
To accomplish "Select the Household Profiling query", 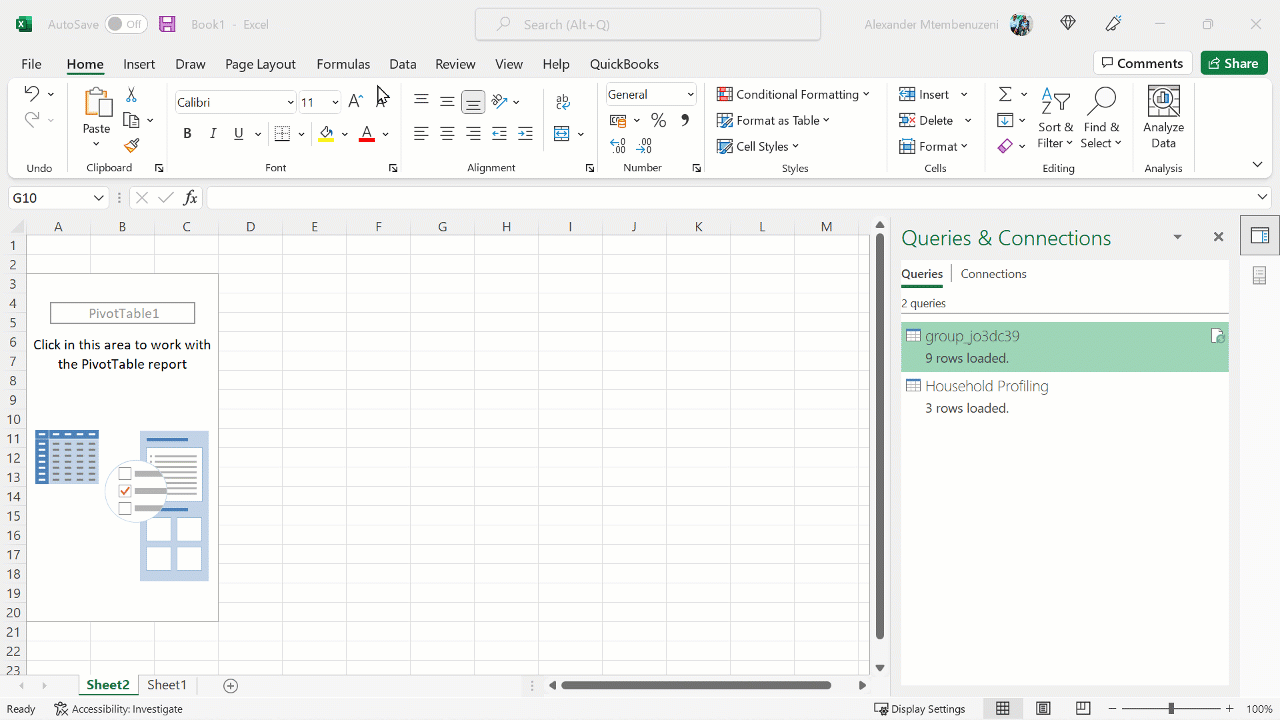I will [987, 385].
